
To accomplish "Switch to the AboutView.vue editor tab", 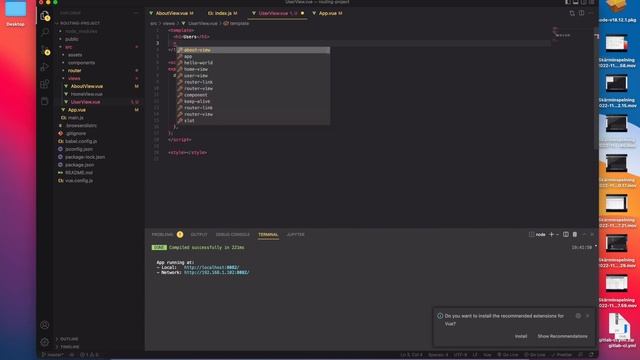I will [171, 13].
